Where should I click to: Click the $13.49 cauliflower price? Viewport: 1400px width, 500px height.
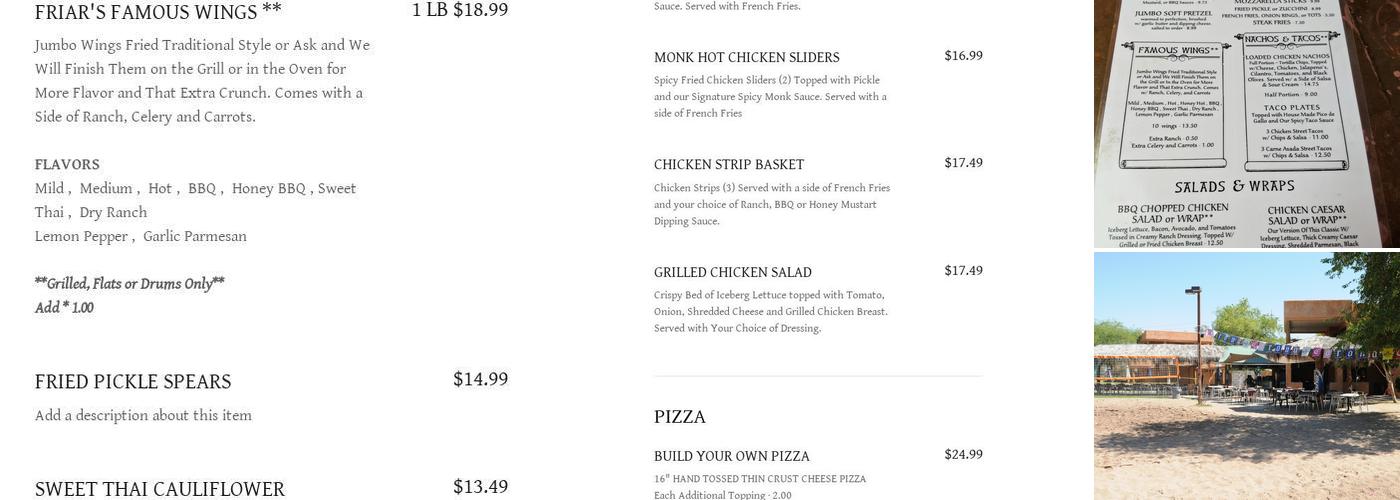[480, 487]
